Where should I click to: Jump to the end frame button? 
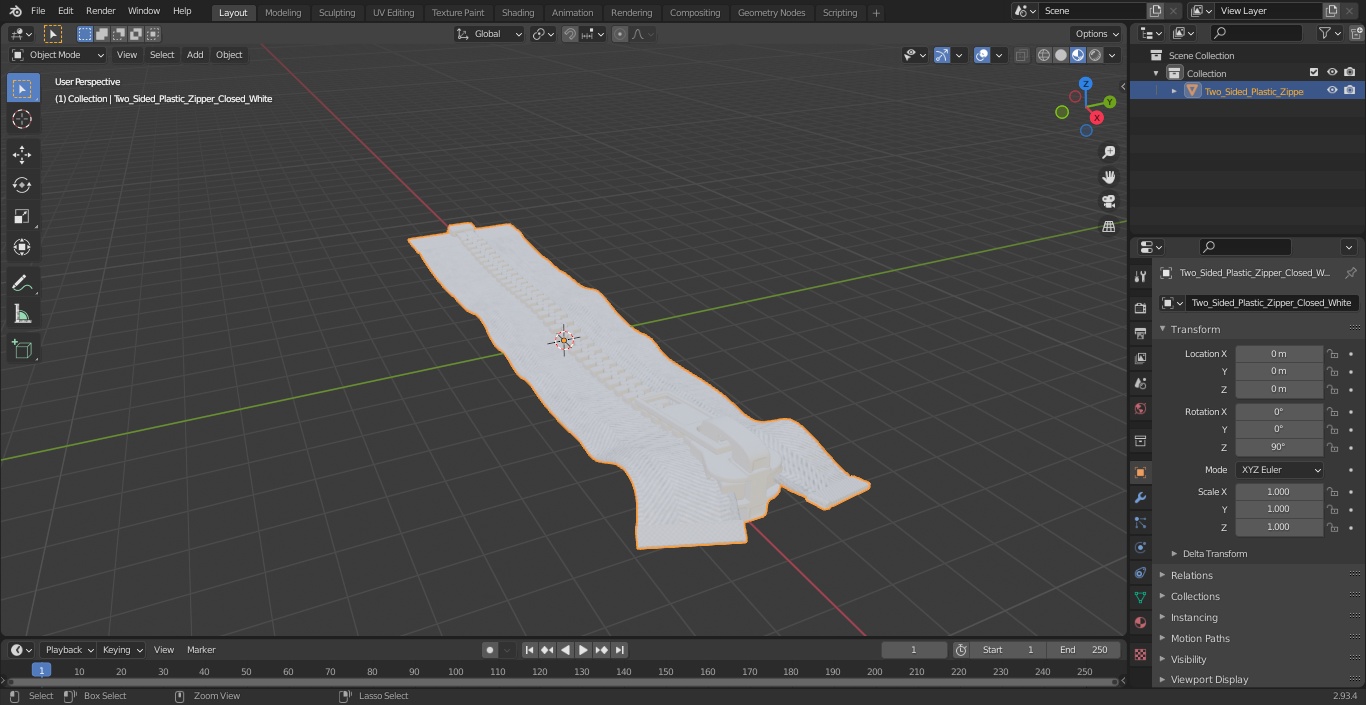pos(620,650)
